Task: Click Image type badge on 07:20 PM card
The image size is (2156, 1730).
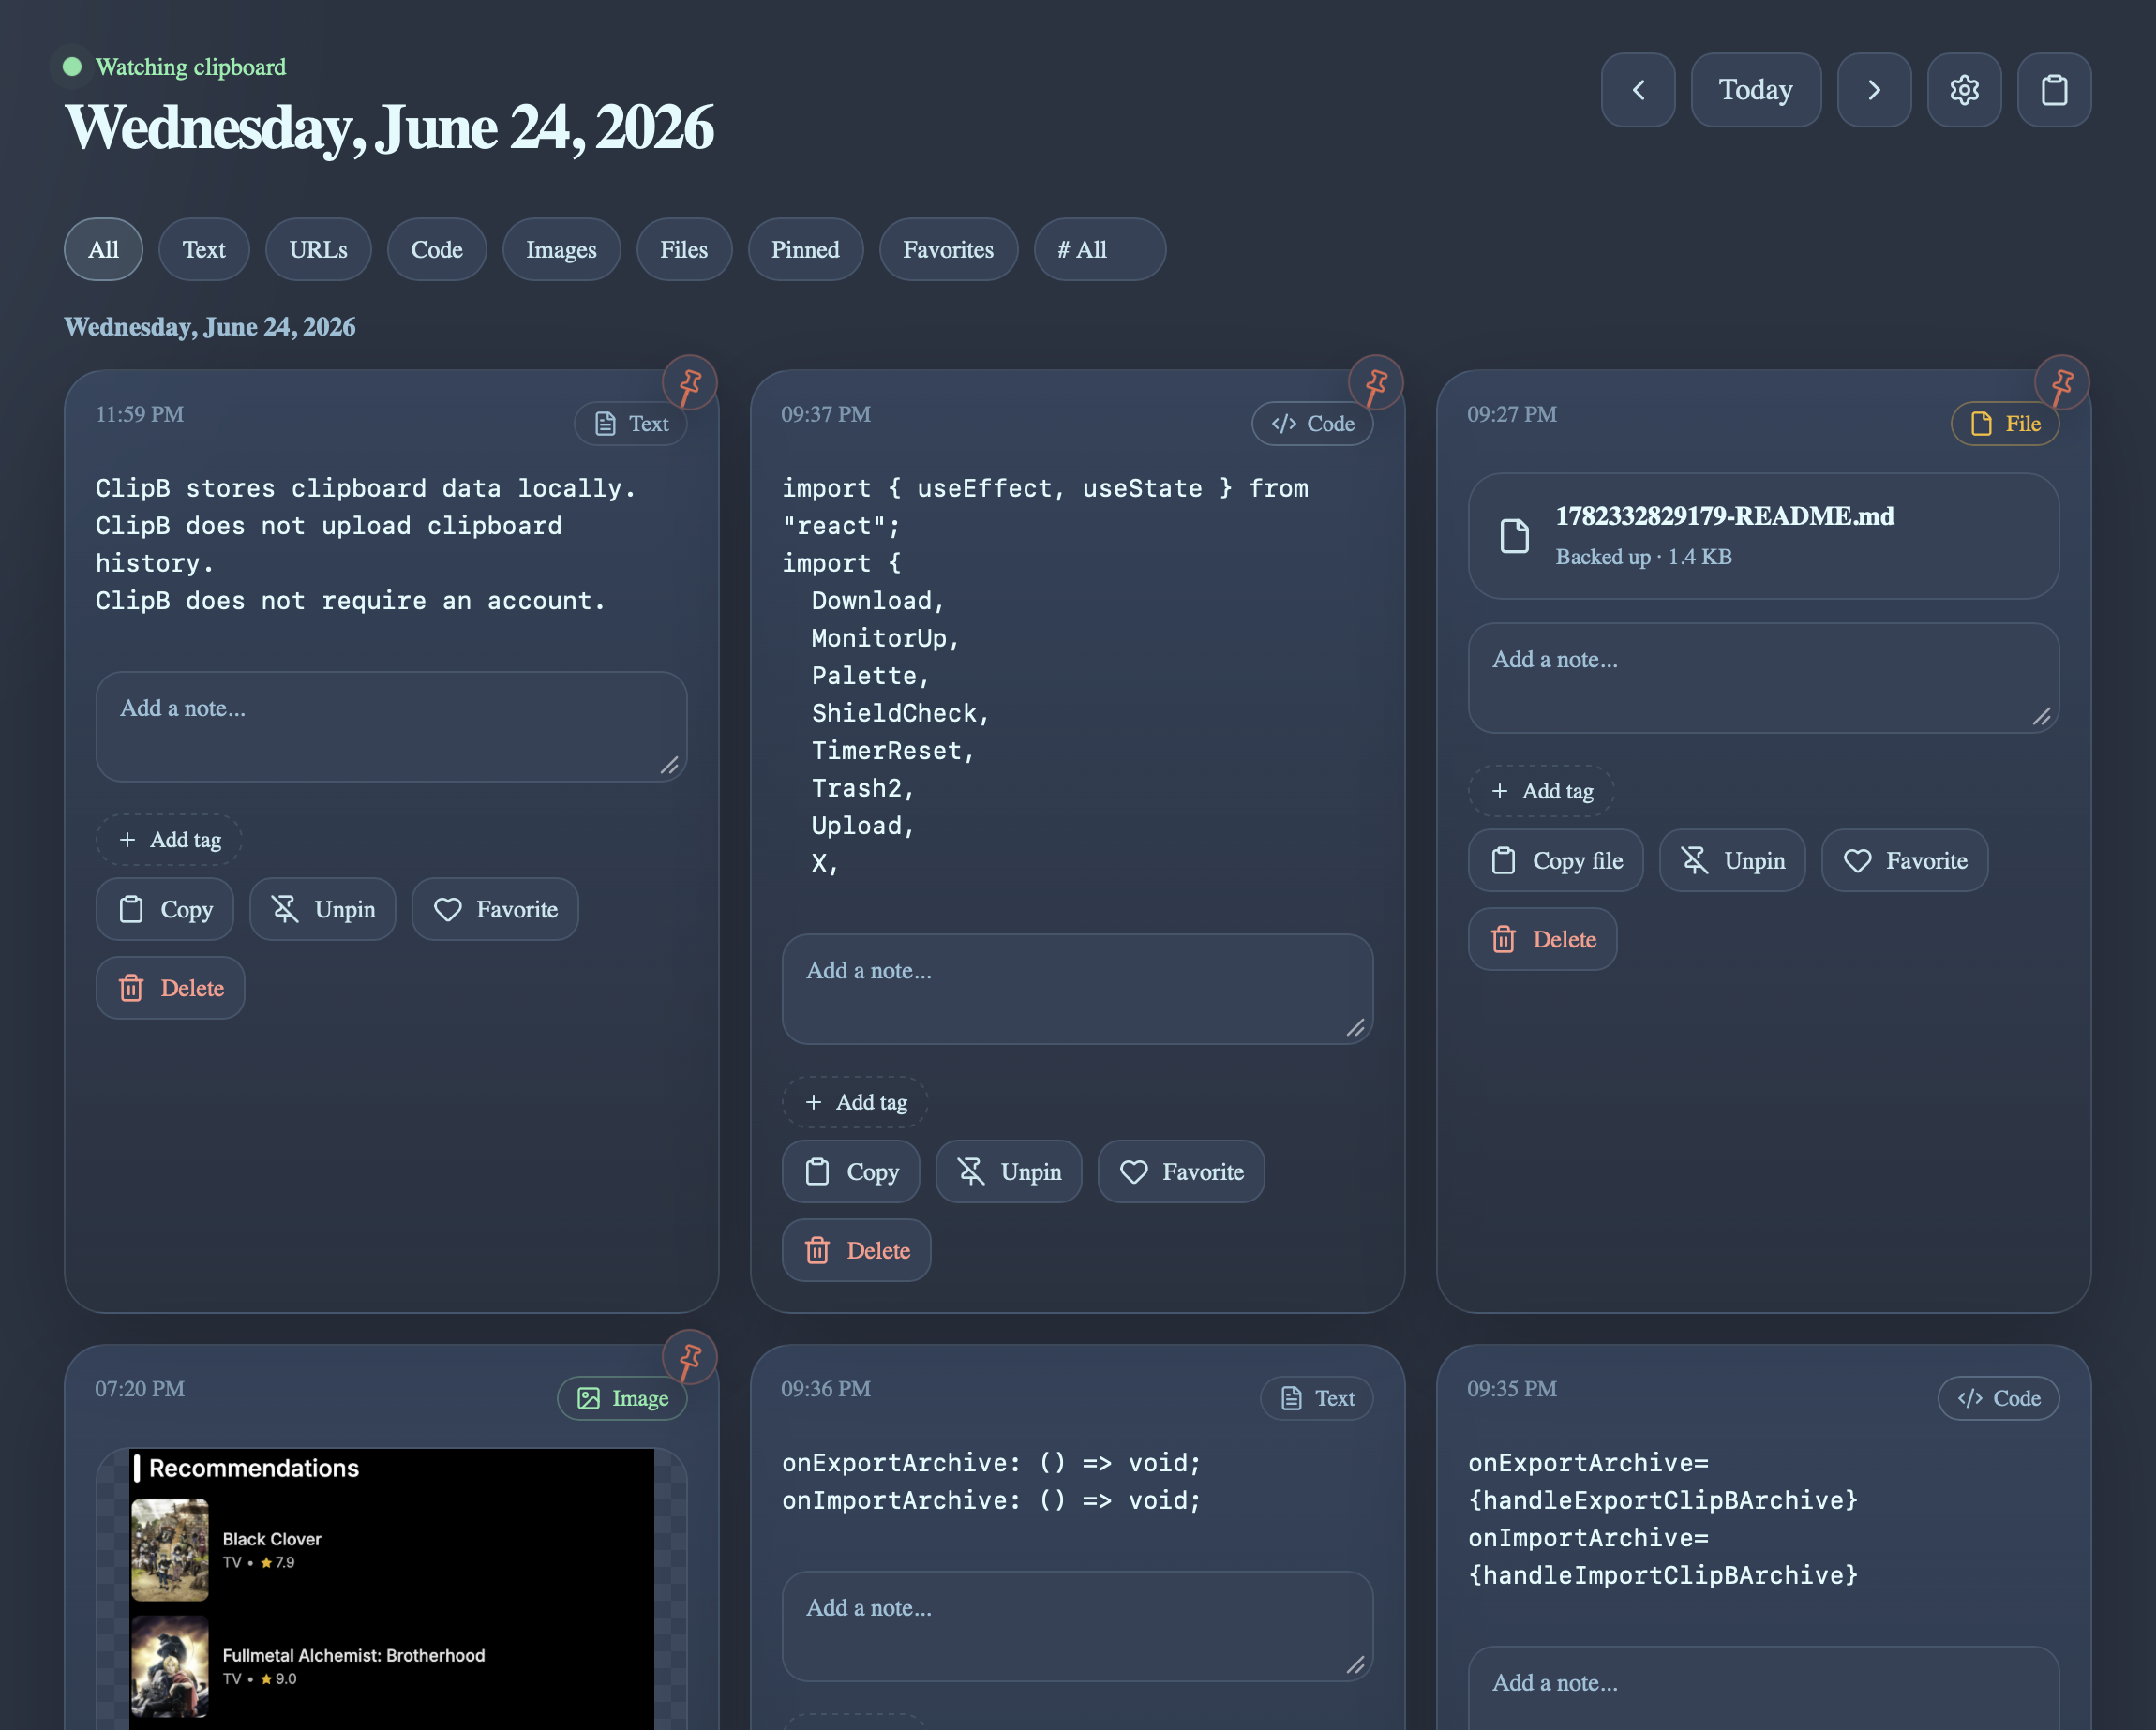Action: coord(622,1399)
